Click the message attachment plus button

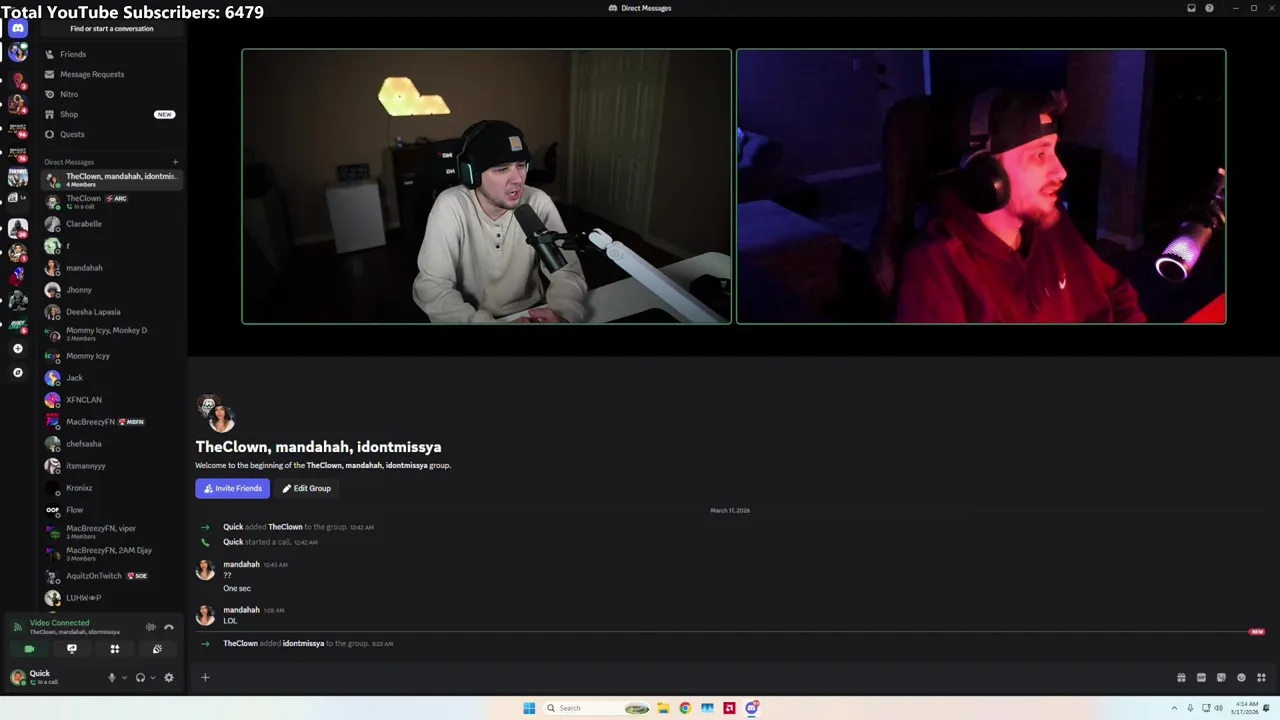(x=205, y=677)
